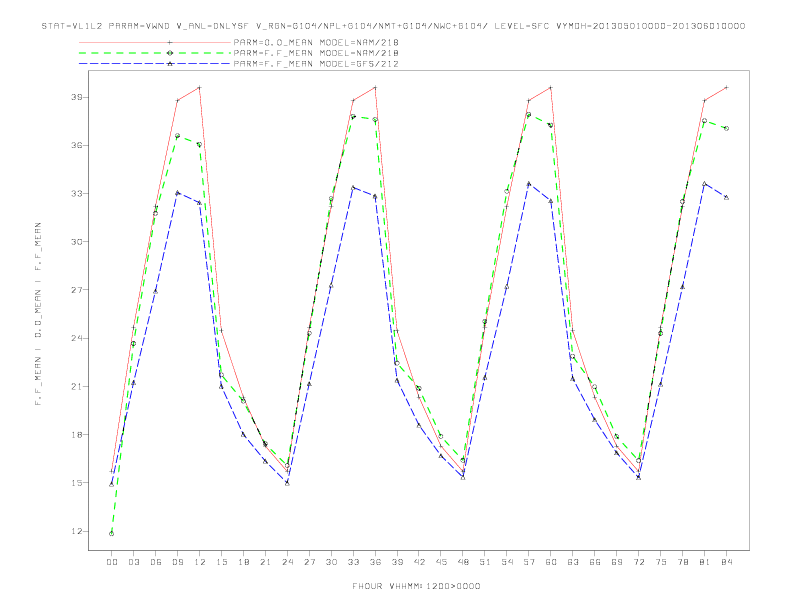The width and height of the screenshot is (792, 612).
Task: Select legend entry PARM=O.O_MEAN MODEL=NAM/218
Action: click(316, 42)
